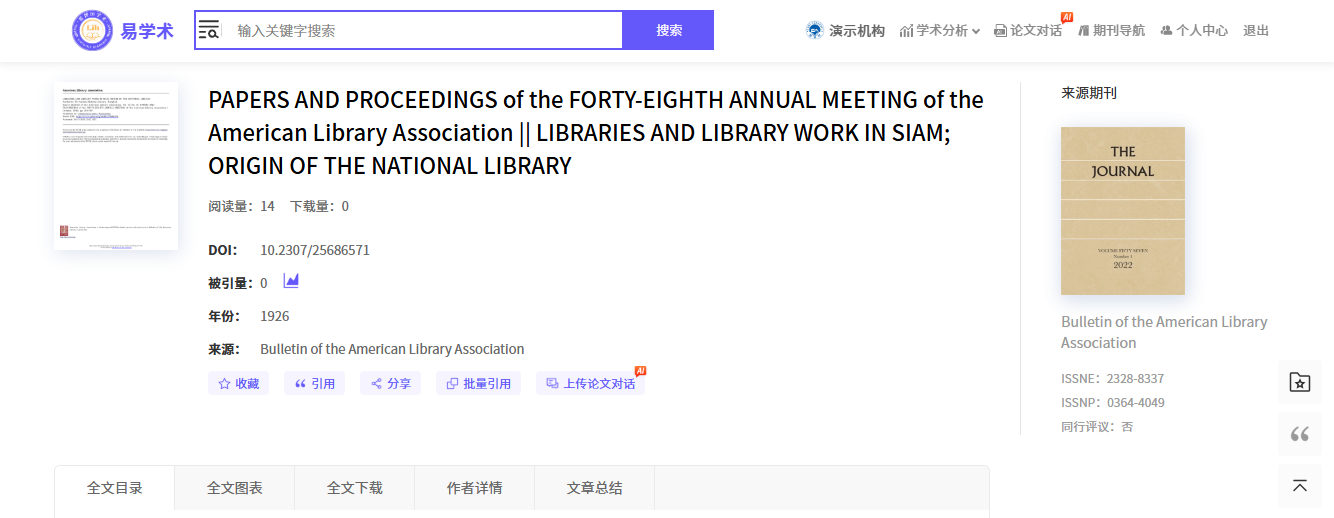Open Bulletin of the American Library Association source link
The height and width of the screenshot is (518, 1334).
(392, 349)
